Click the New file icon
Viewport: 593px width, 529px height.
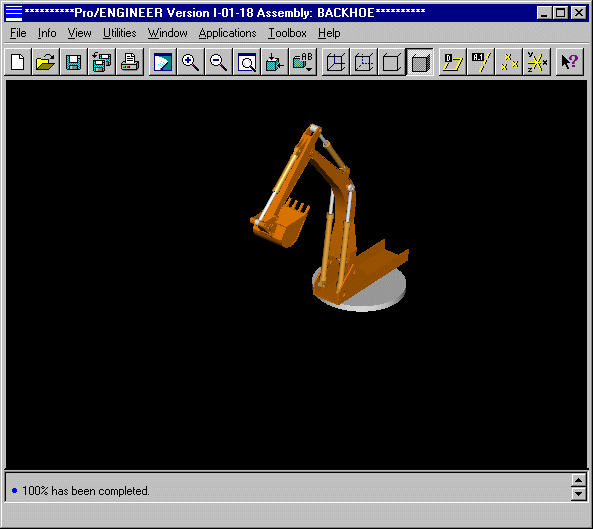point(18,62)
